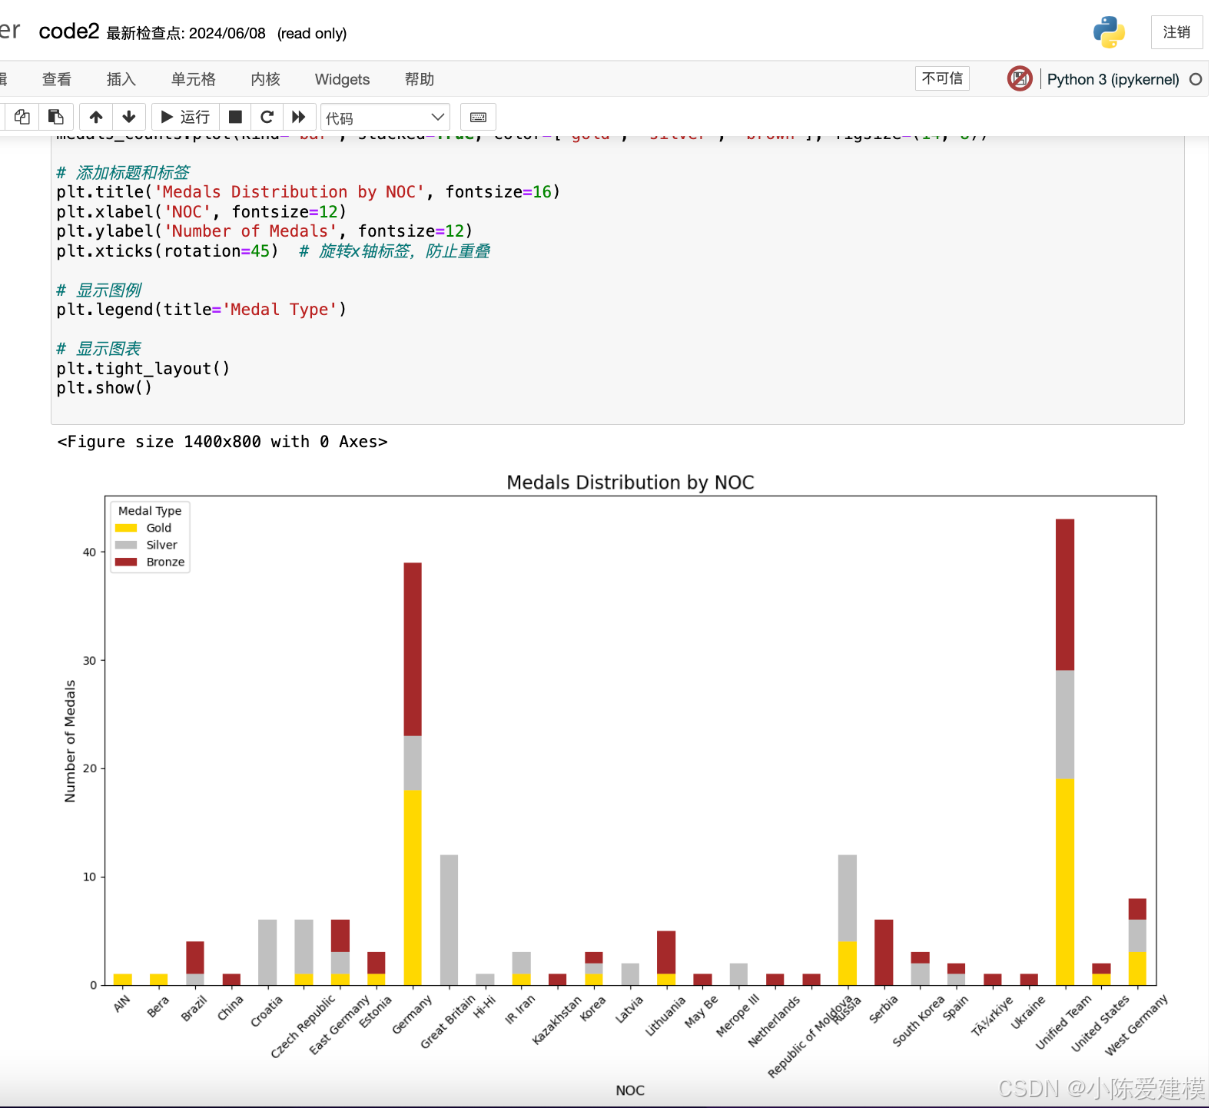Click the Medal Type legend title
The height and width of the screenshot is (1108, 1209).
[x=150, y=511]
